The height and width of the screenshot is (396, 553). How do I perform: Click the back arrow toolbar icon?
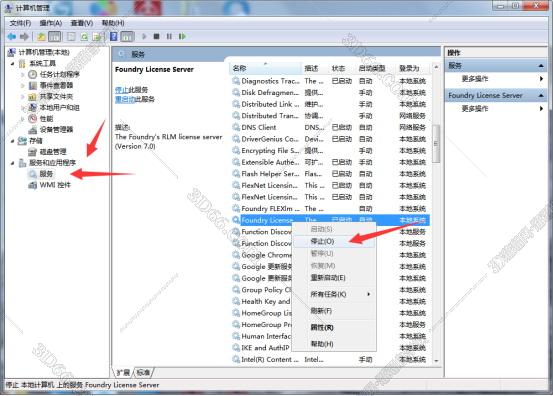pos(12,36)
